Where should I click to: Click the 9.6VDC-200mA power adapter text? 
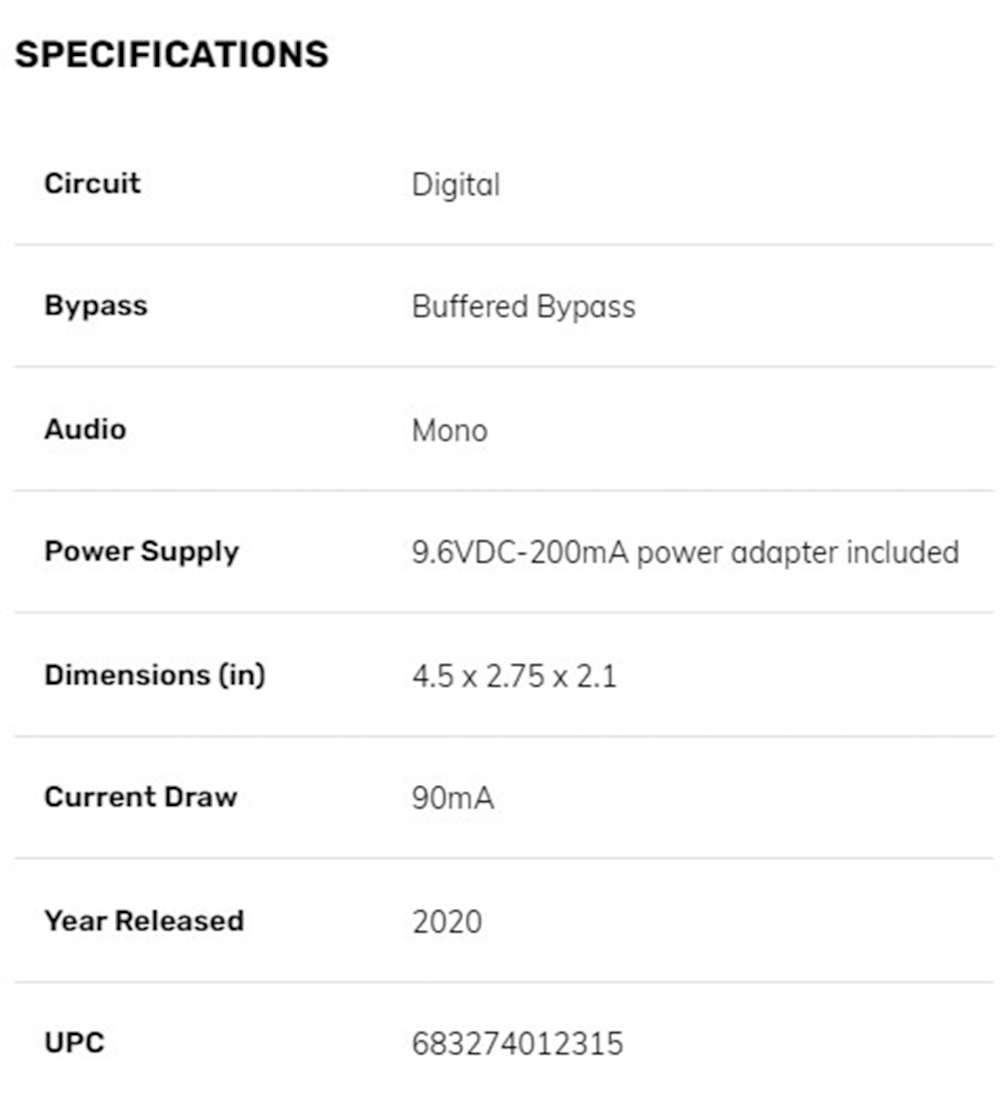pyautogui.click(x=686, y=553)
